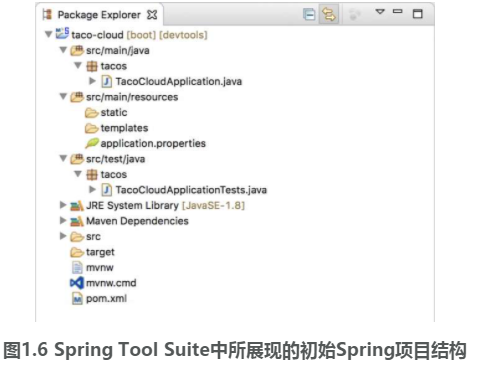Screen dimensions: 482x368
Task: Select the pom.xml file
Action: [x=106, y=298]
